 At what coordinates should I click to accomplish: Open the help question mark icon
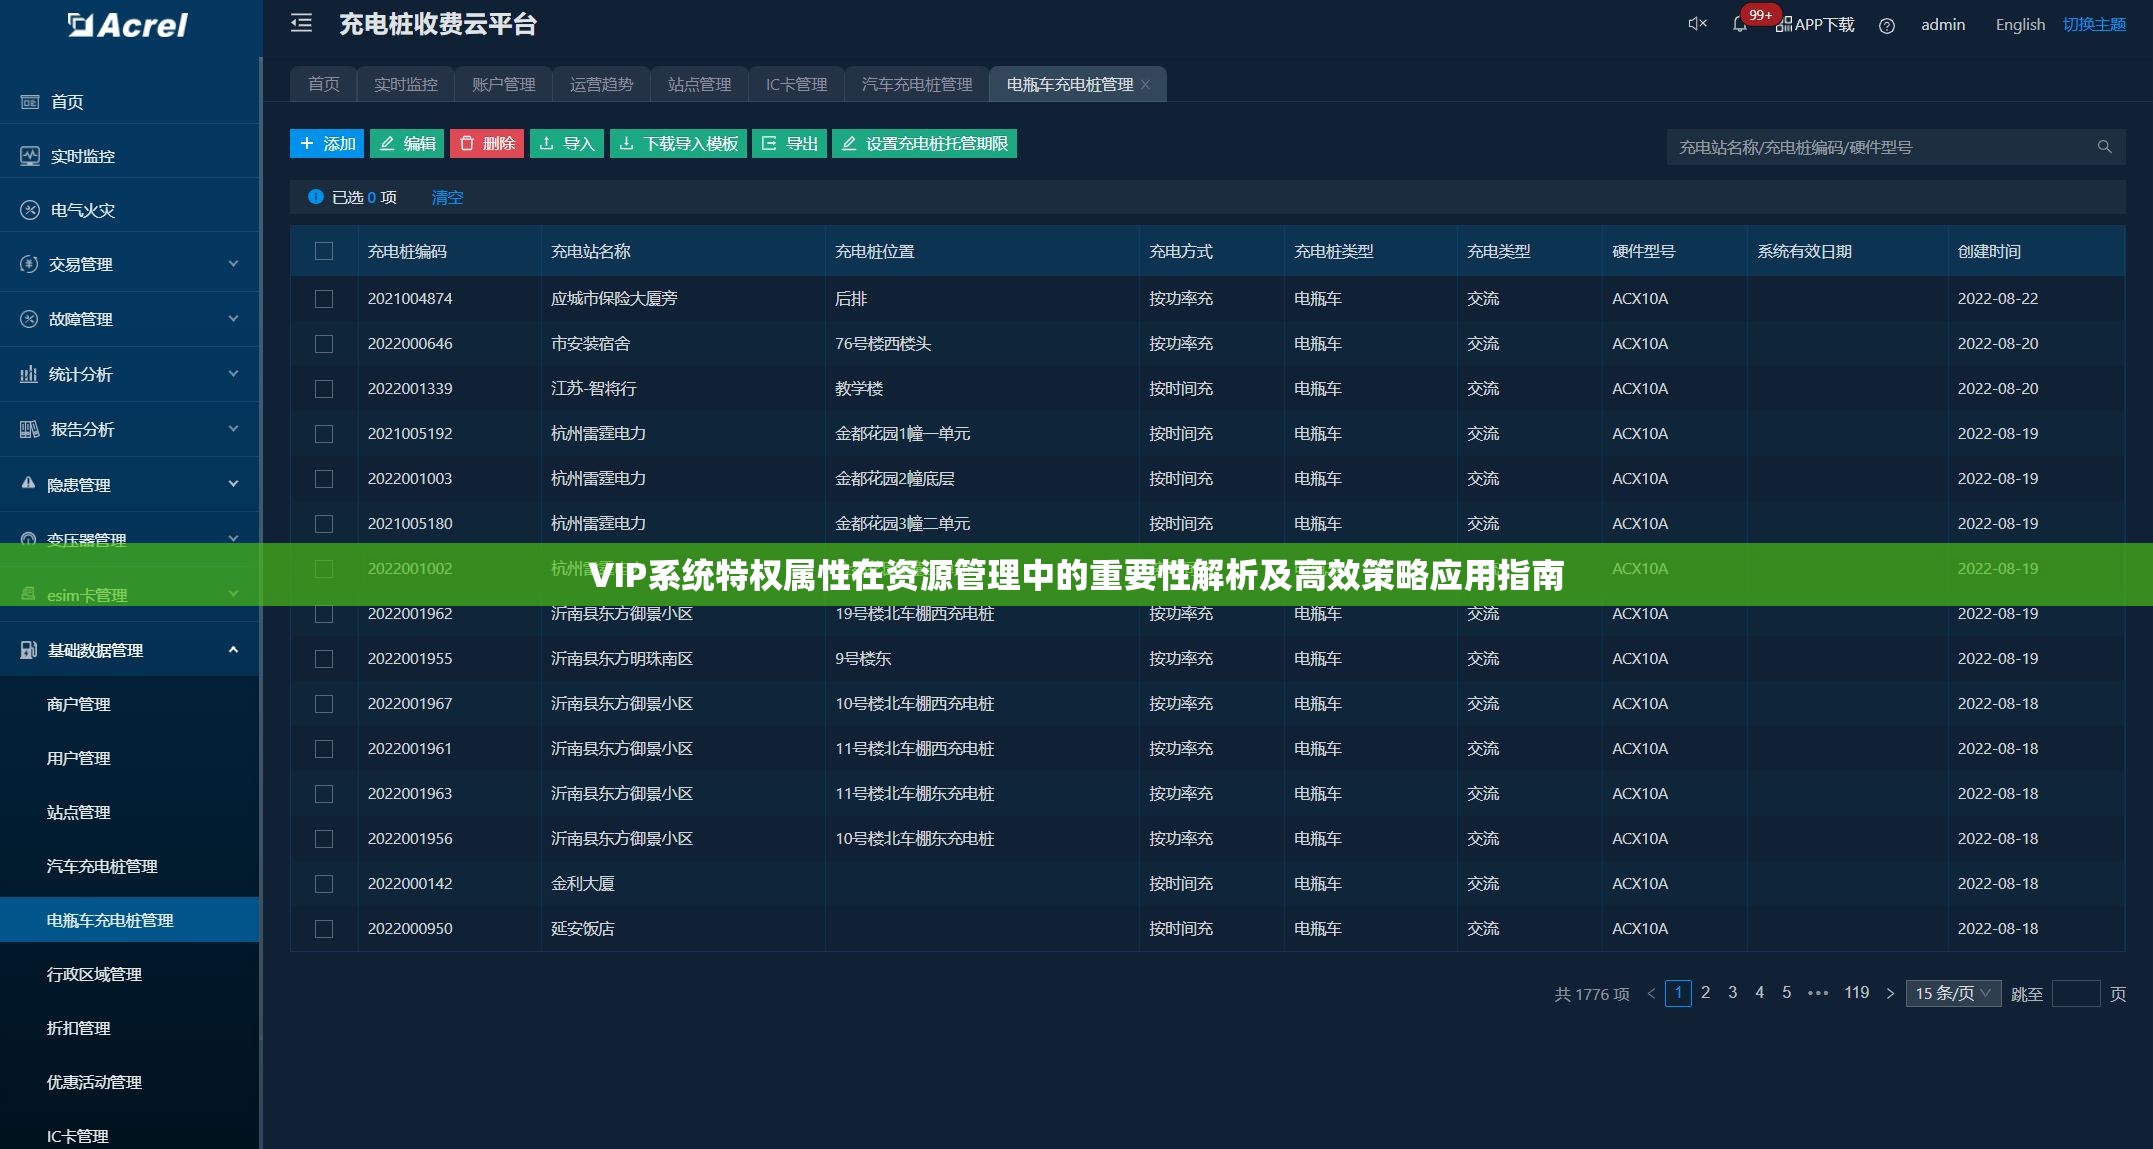[x=1887, y=26]
